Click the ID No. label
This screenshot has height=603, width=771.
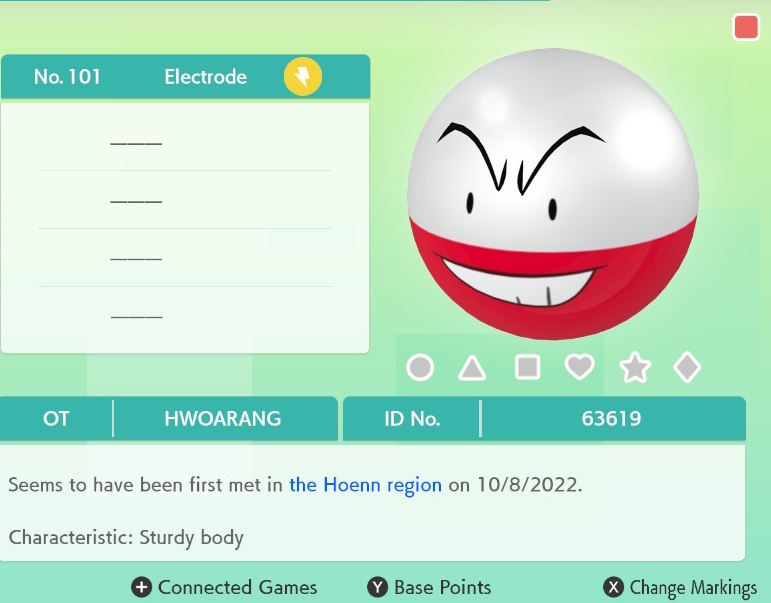coord(412,419)
